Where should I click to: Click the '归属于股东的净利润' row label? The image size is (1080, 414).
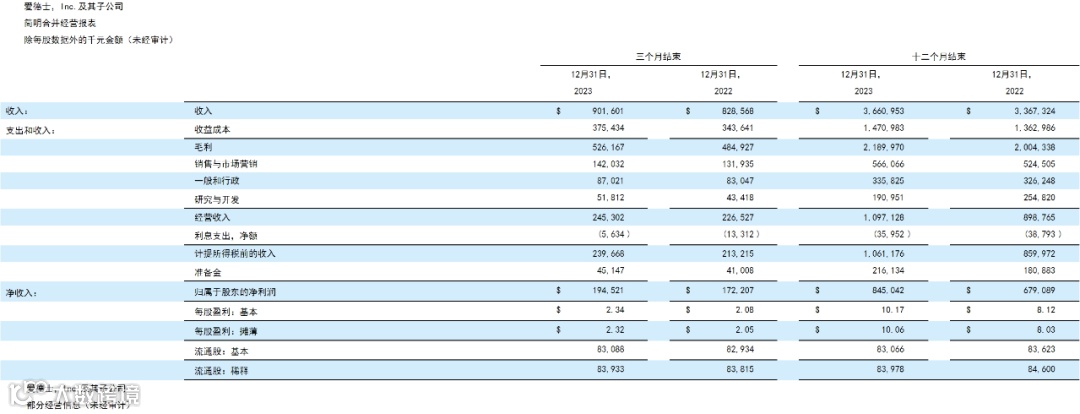[236, 292]
